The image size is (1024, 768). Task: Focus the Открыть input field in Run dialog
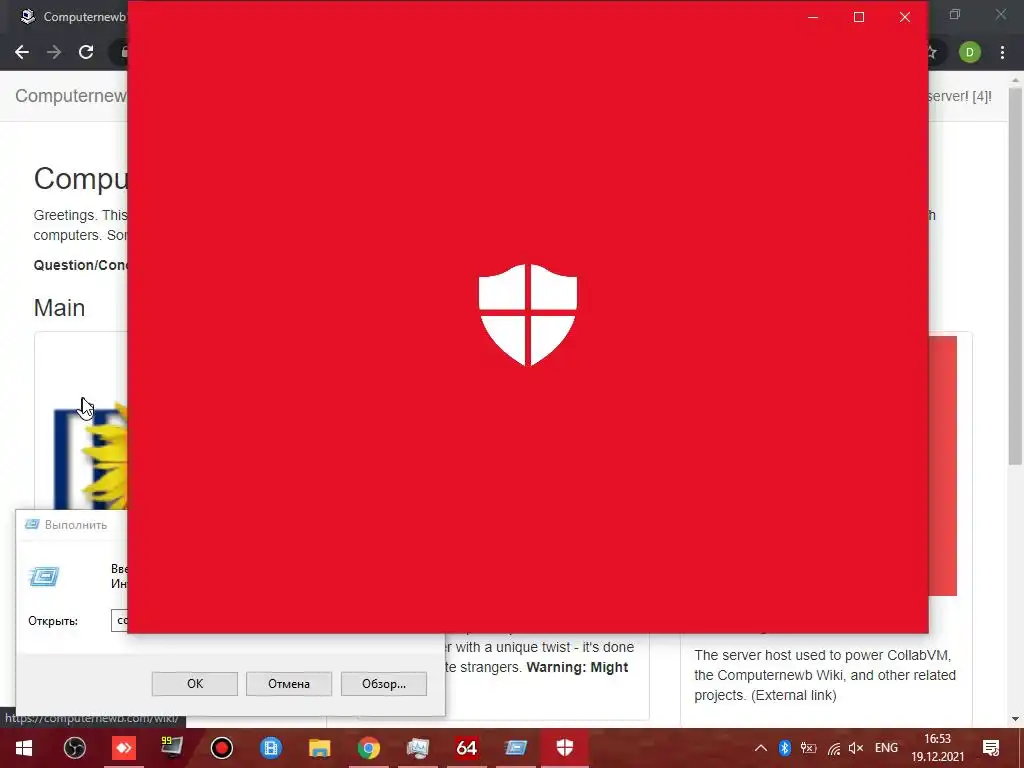120,620
